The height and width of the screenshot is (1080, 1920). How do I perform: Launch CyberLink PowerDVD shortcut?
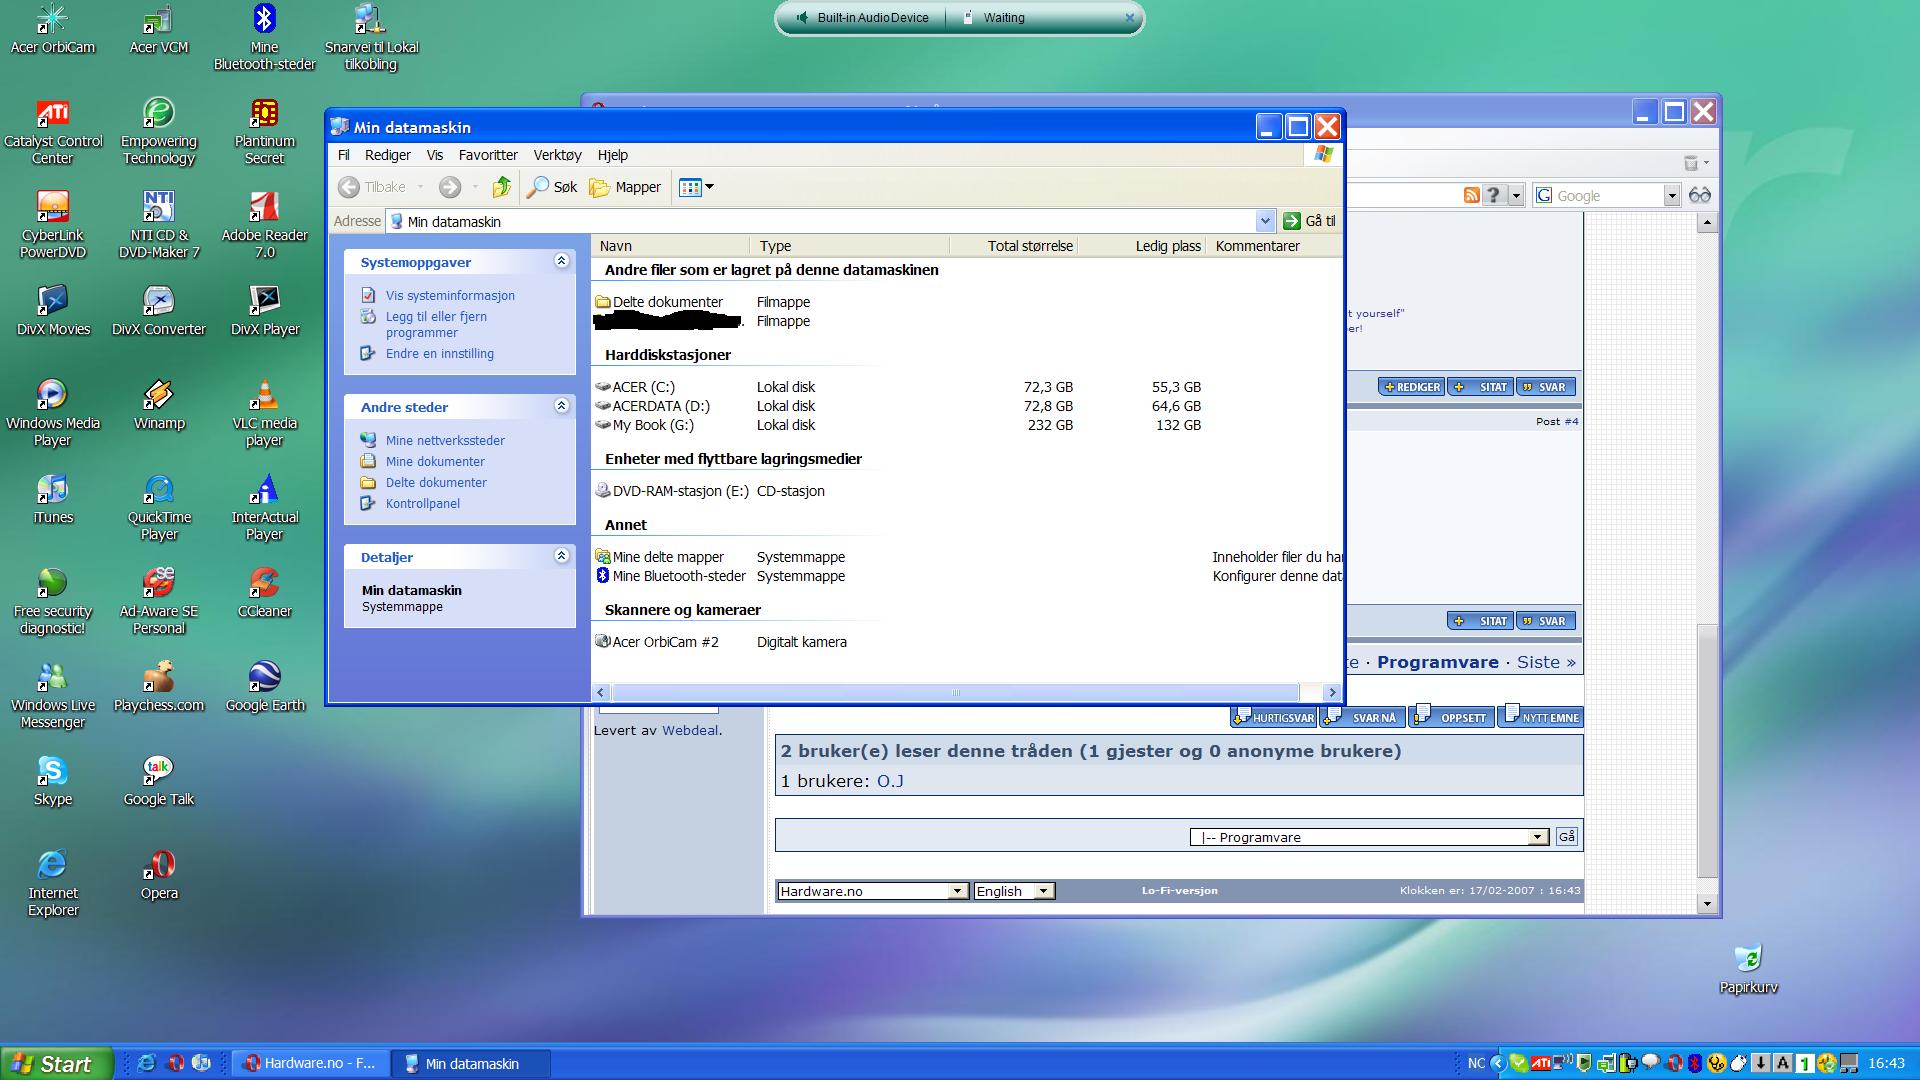[52, 225]
